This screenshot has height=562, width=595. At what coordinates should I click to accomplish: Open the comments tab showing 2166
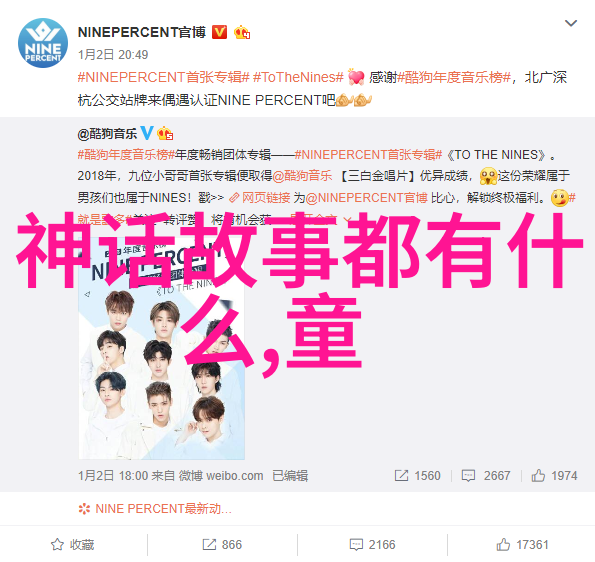tap(372, 545)
